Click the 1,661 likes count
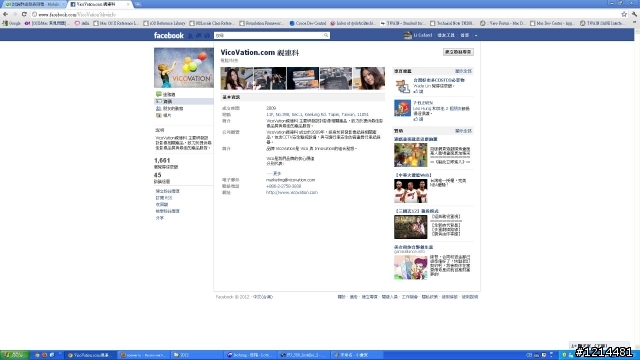The height and width of the screenshot is (360, 640). (x=162, y=160)
